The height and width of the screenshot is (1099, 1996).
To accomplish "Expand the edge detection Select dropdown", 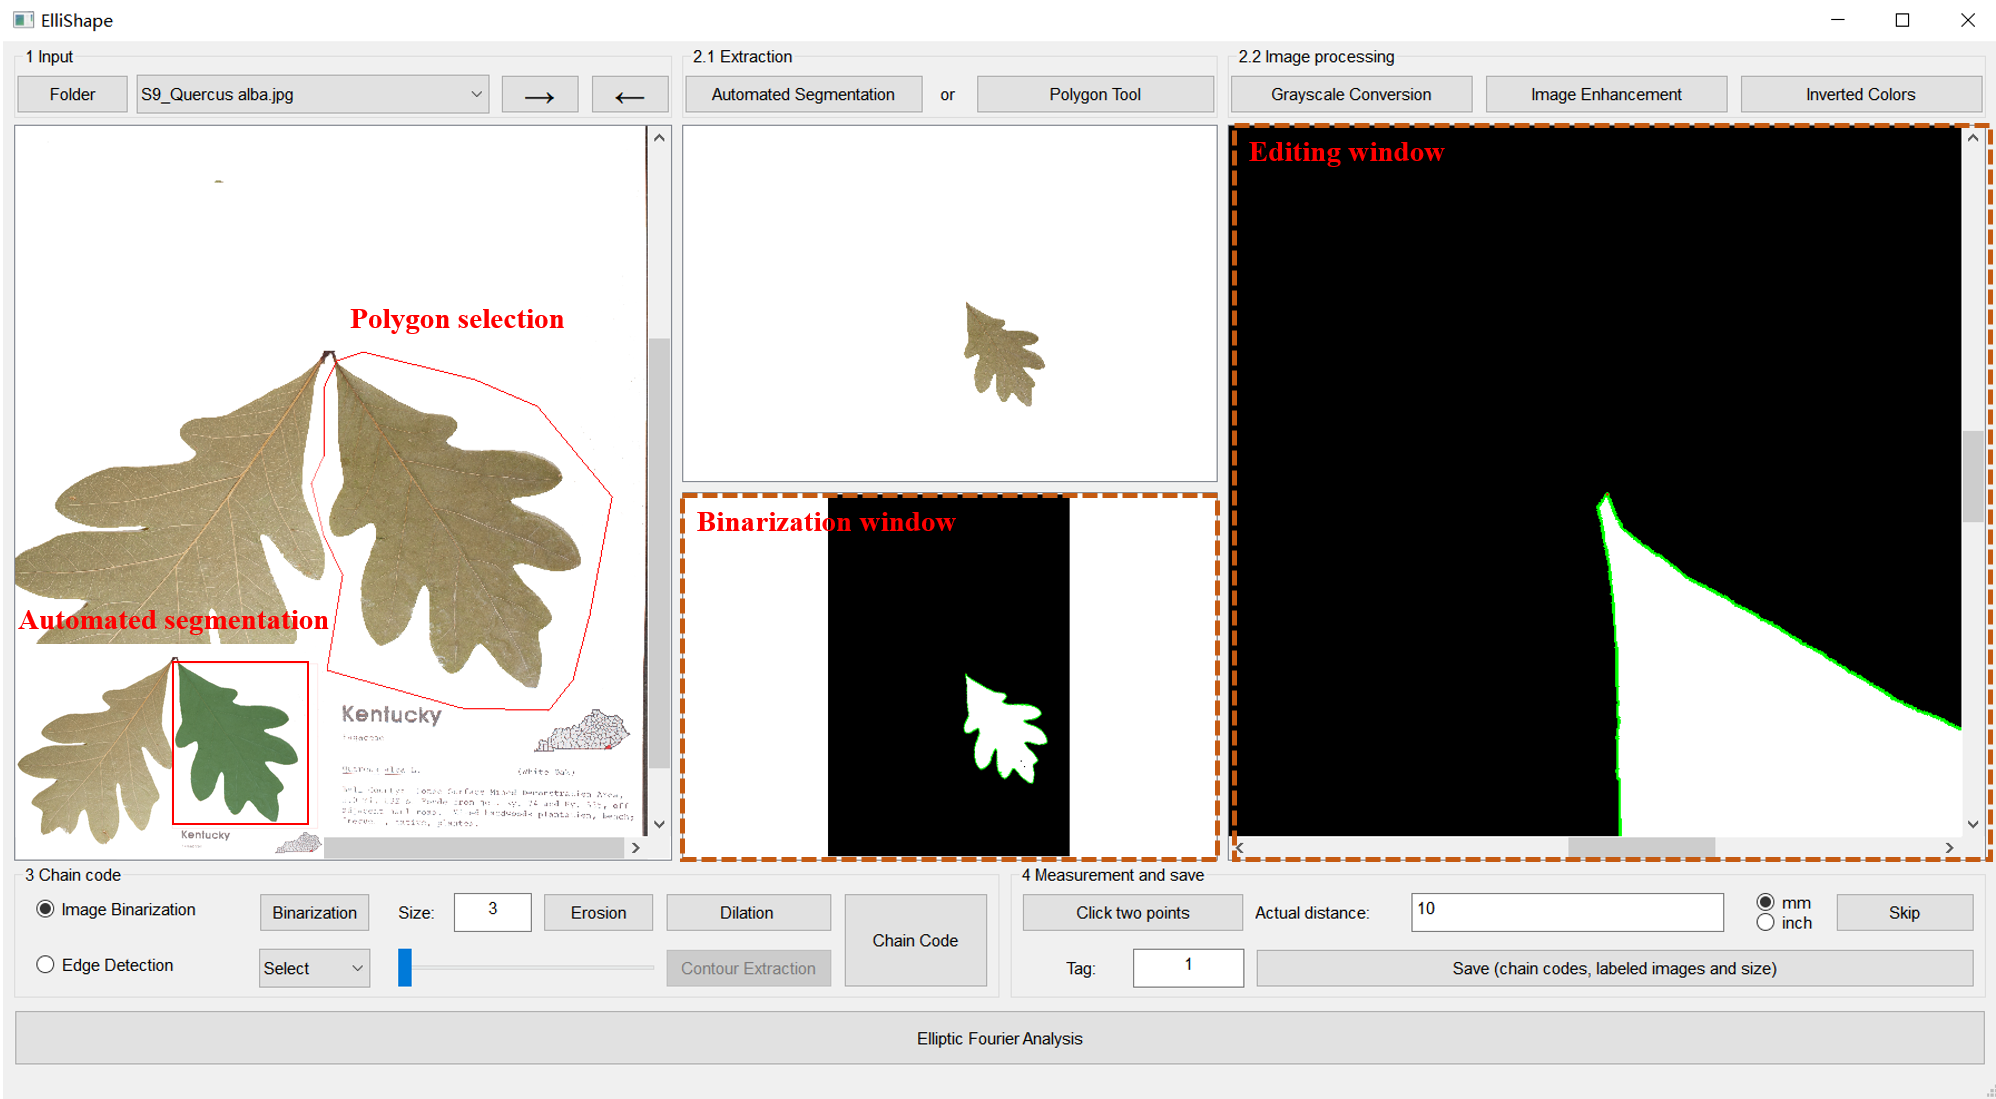I will click(313, 968).
